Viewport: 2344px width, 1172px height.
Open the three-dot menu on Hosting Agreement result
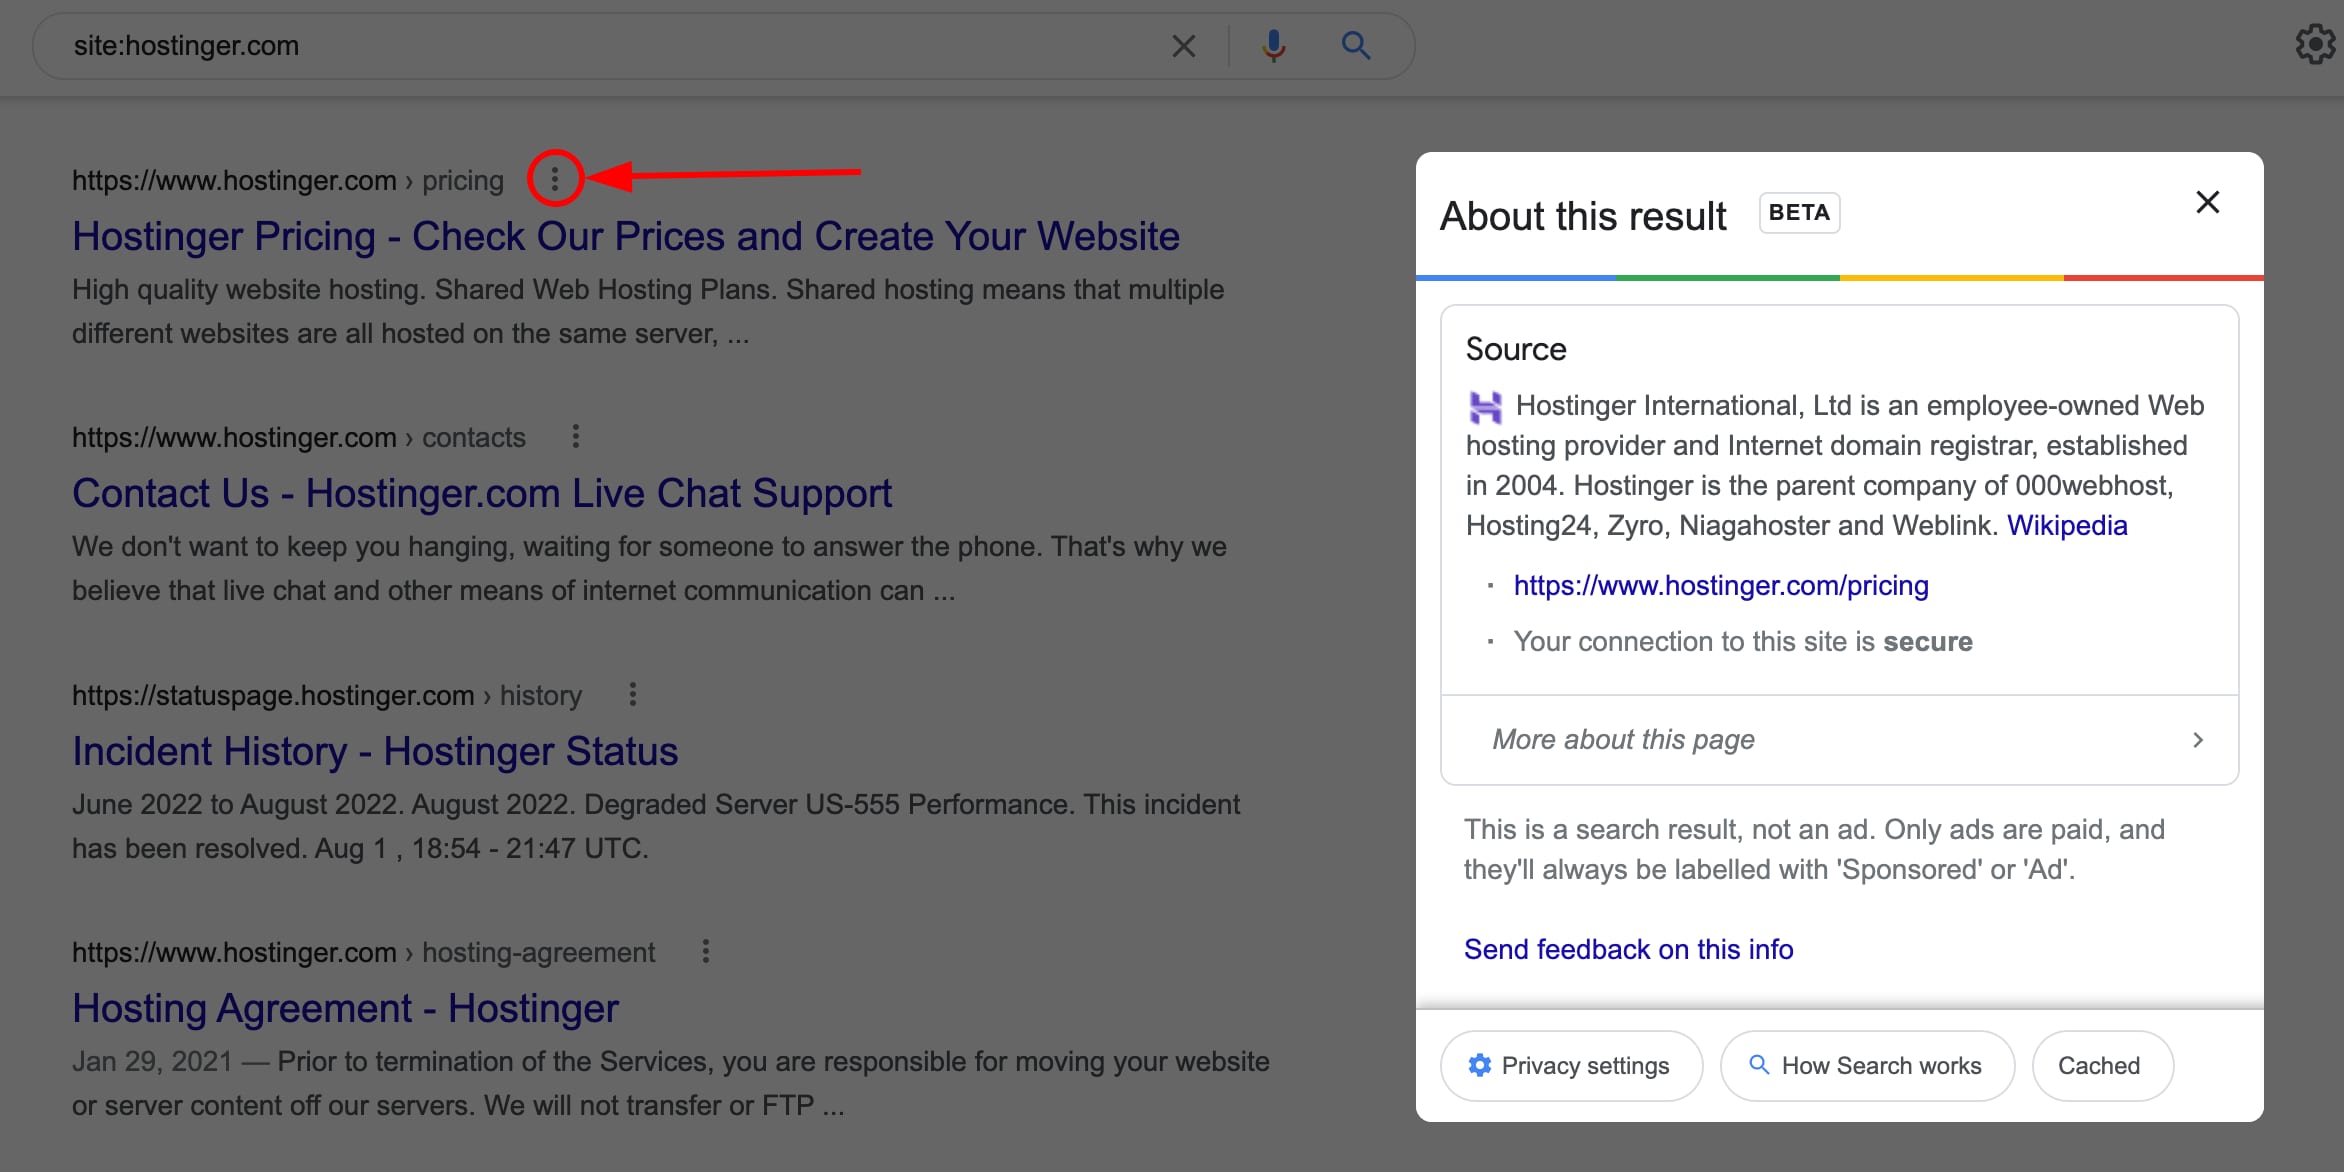(x=705, y=952)
